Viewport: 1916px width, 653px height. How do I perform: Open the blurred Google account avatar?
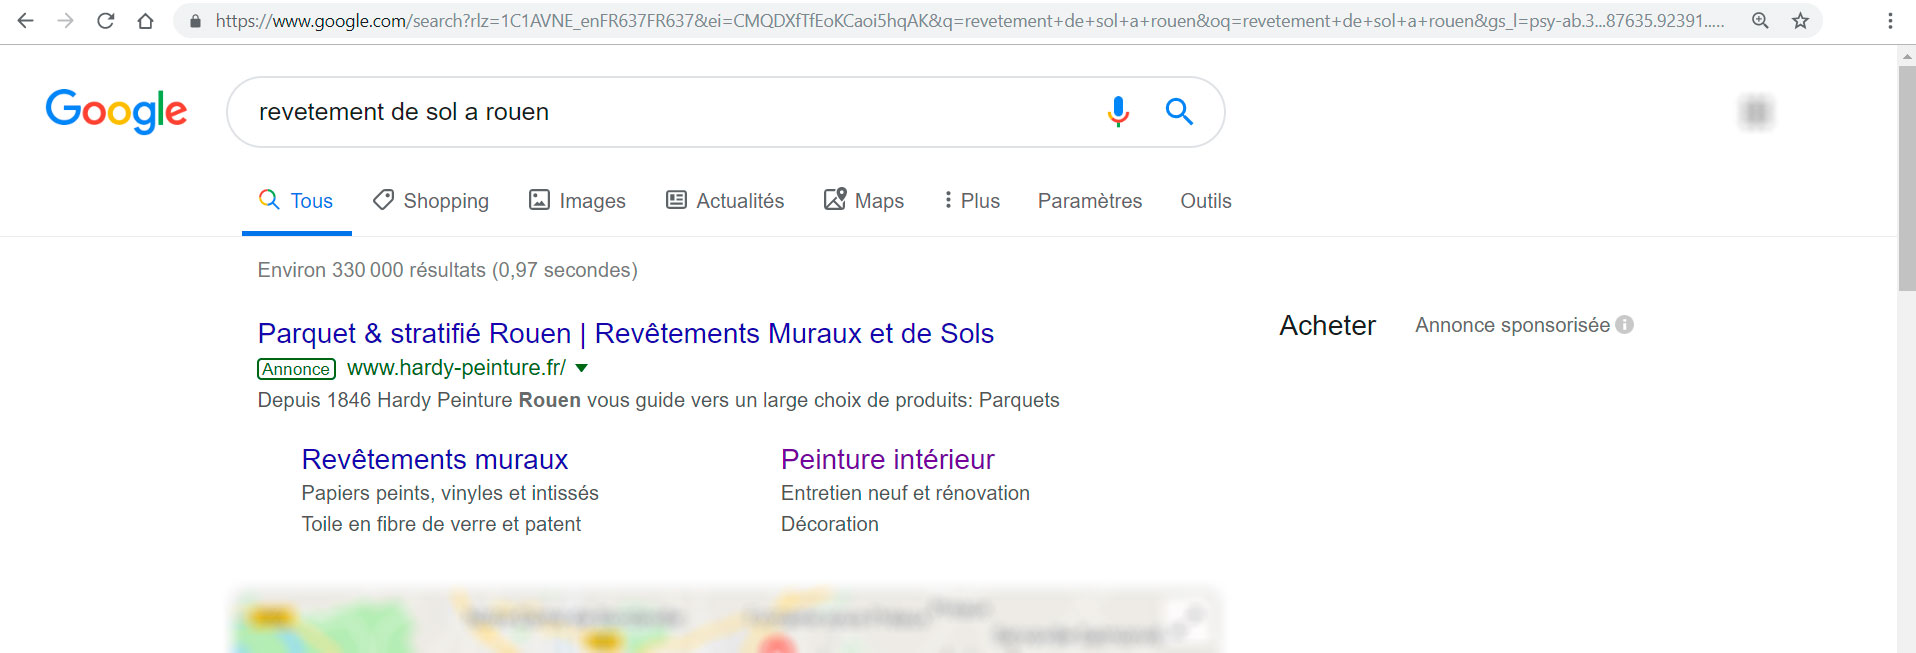coord(1756,112)
